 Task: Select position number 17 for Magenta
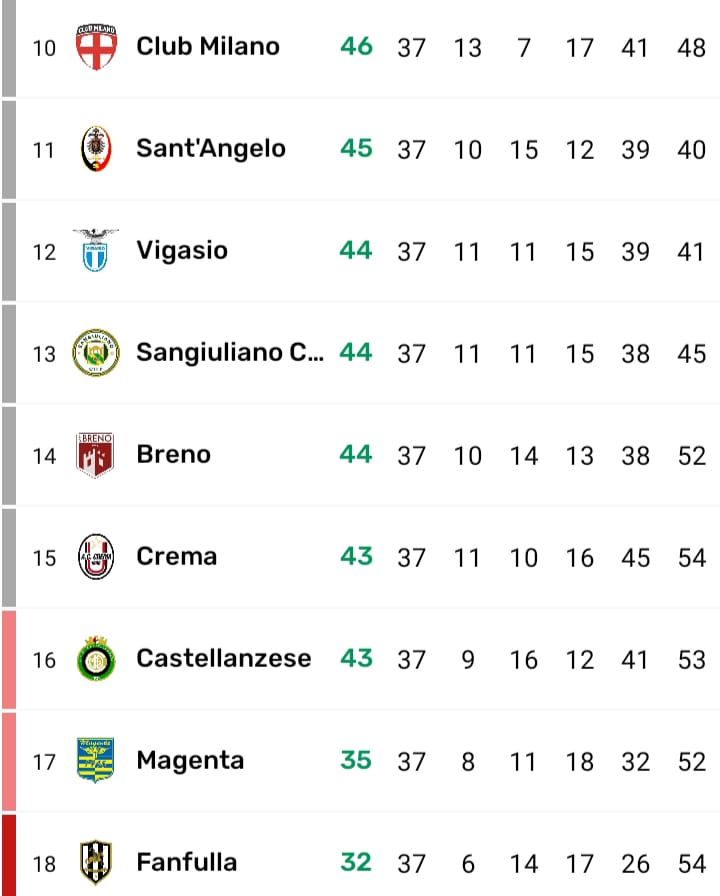(x=44, y=760)
